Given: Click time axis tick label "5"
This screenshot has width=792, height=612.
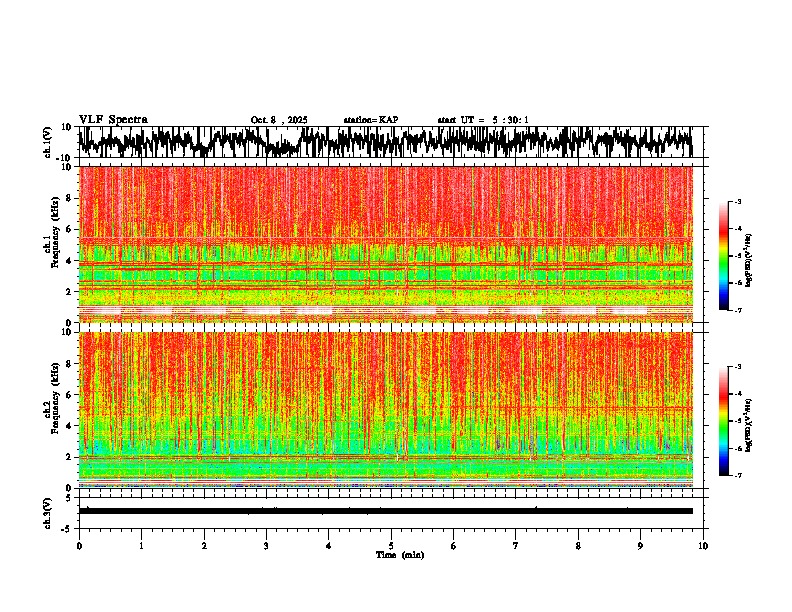Looking at the screenshot, I should pyautogui.click(x=391, y=546).
